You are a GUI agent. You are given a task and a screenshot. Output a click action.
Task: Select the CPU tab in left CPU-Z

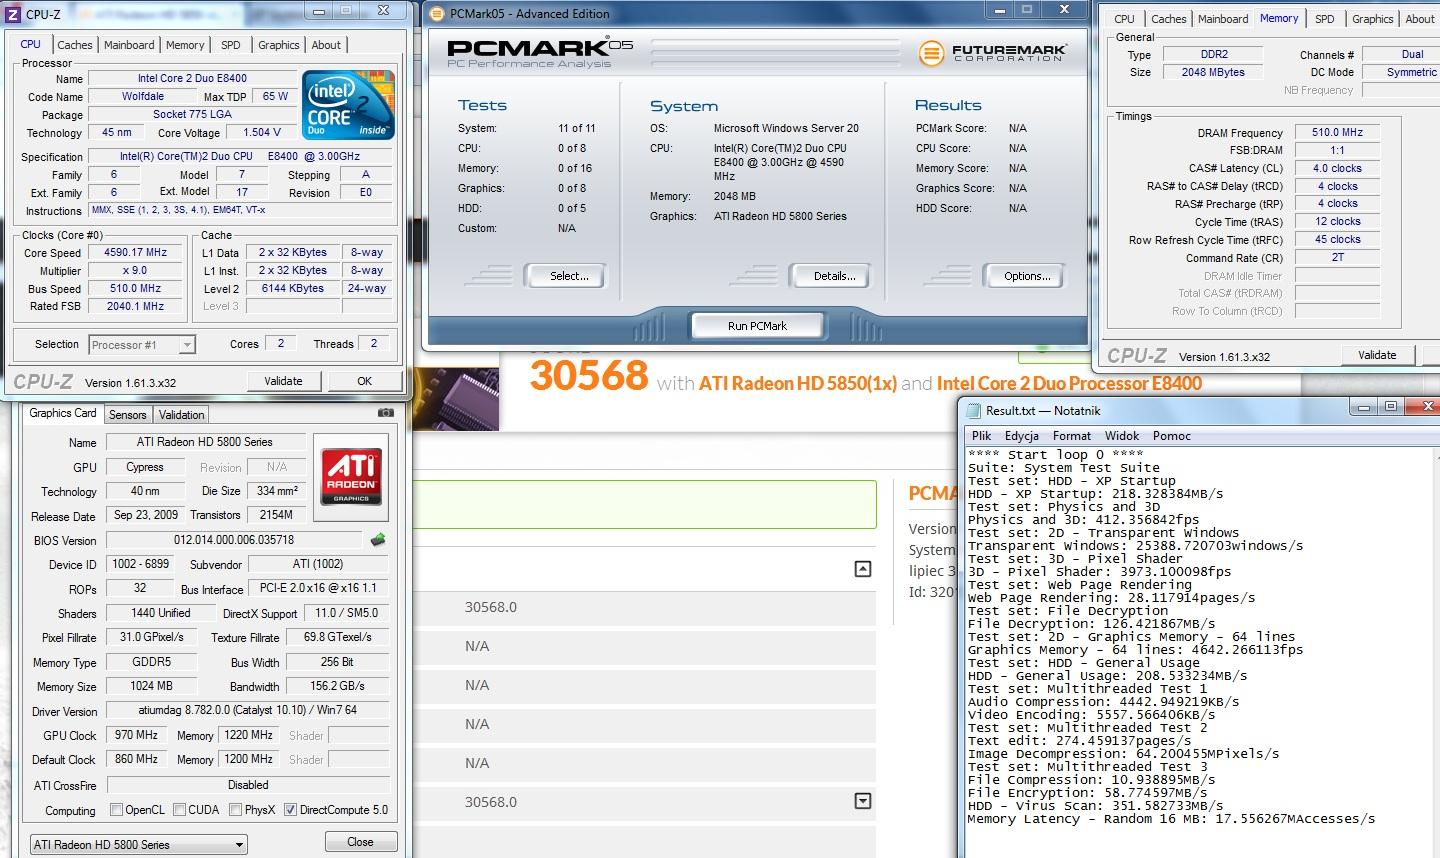click(31, 44)
